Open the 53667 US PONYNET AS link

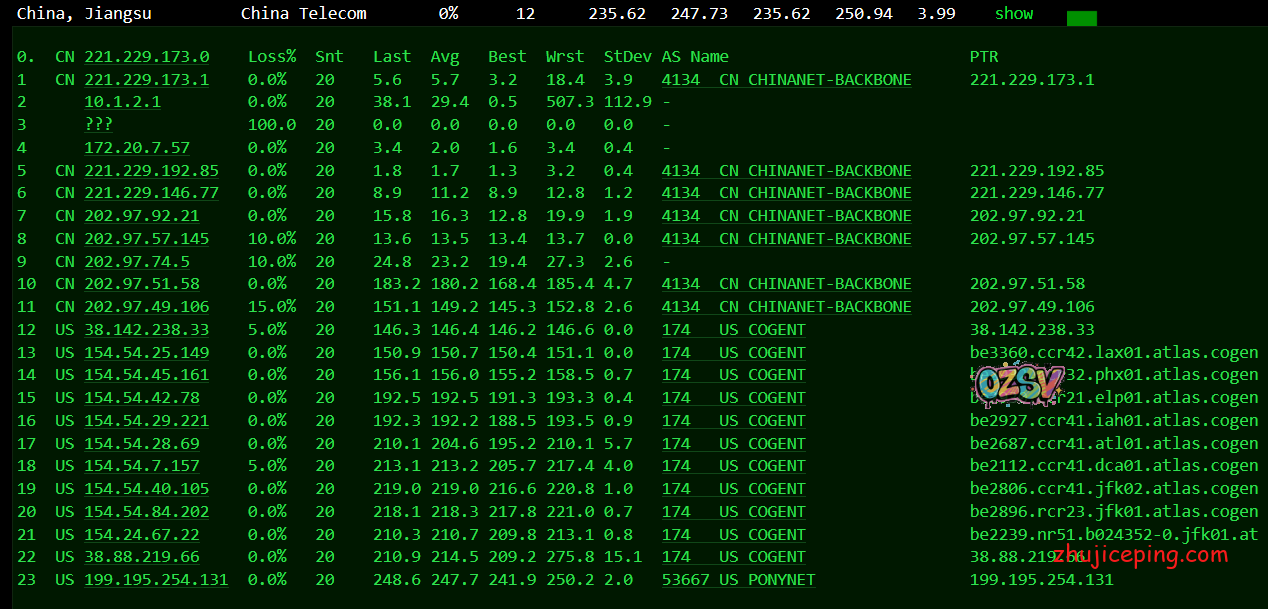(x=738, y=580)
